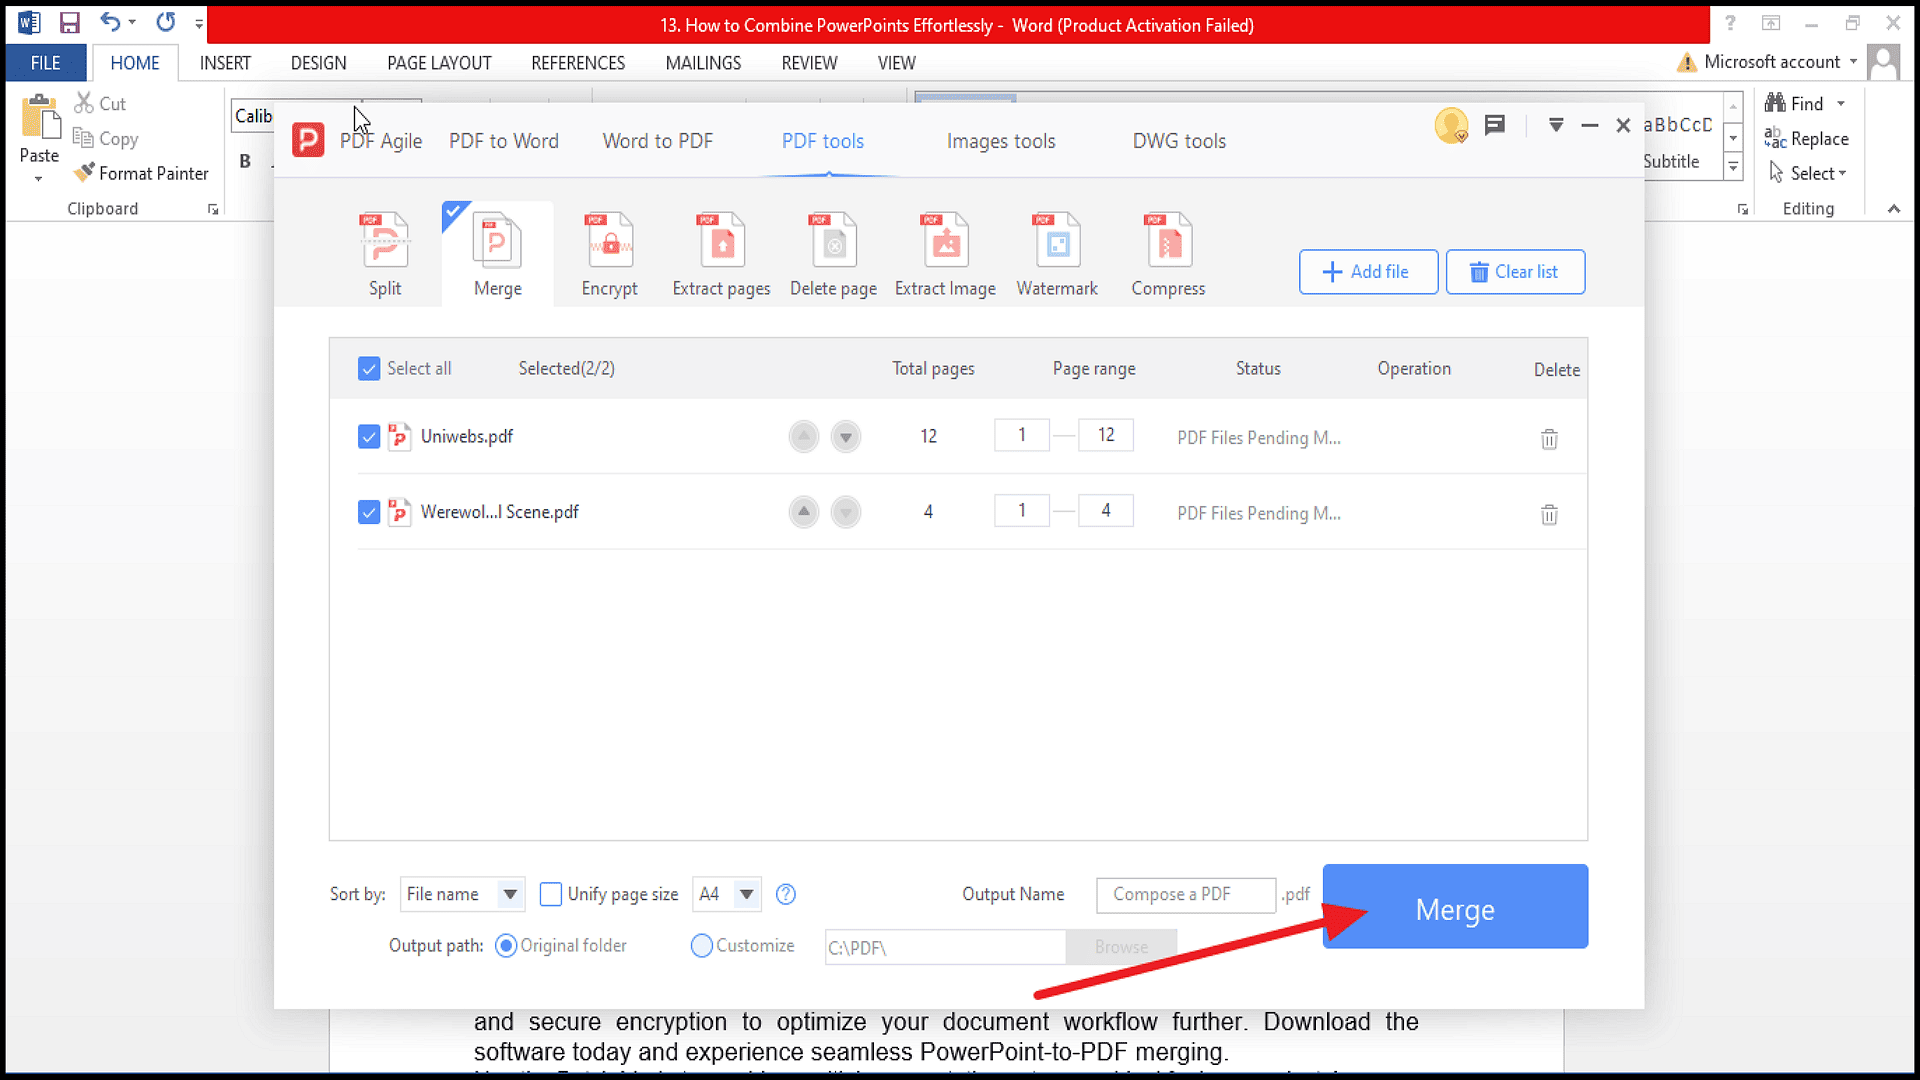
Task: Move Uniwebs.pdf up in the list
Action: point(804,436)
